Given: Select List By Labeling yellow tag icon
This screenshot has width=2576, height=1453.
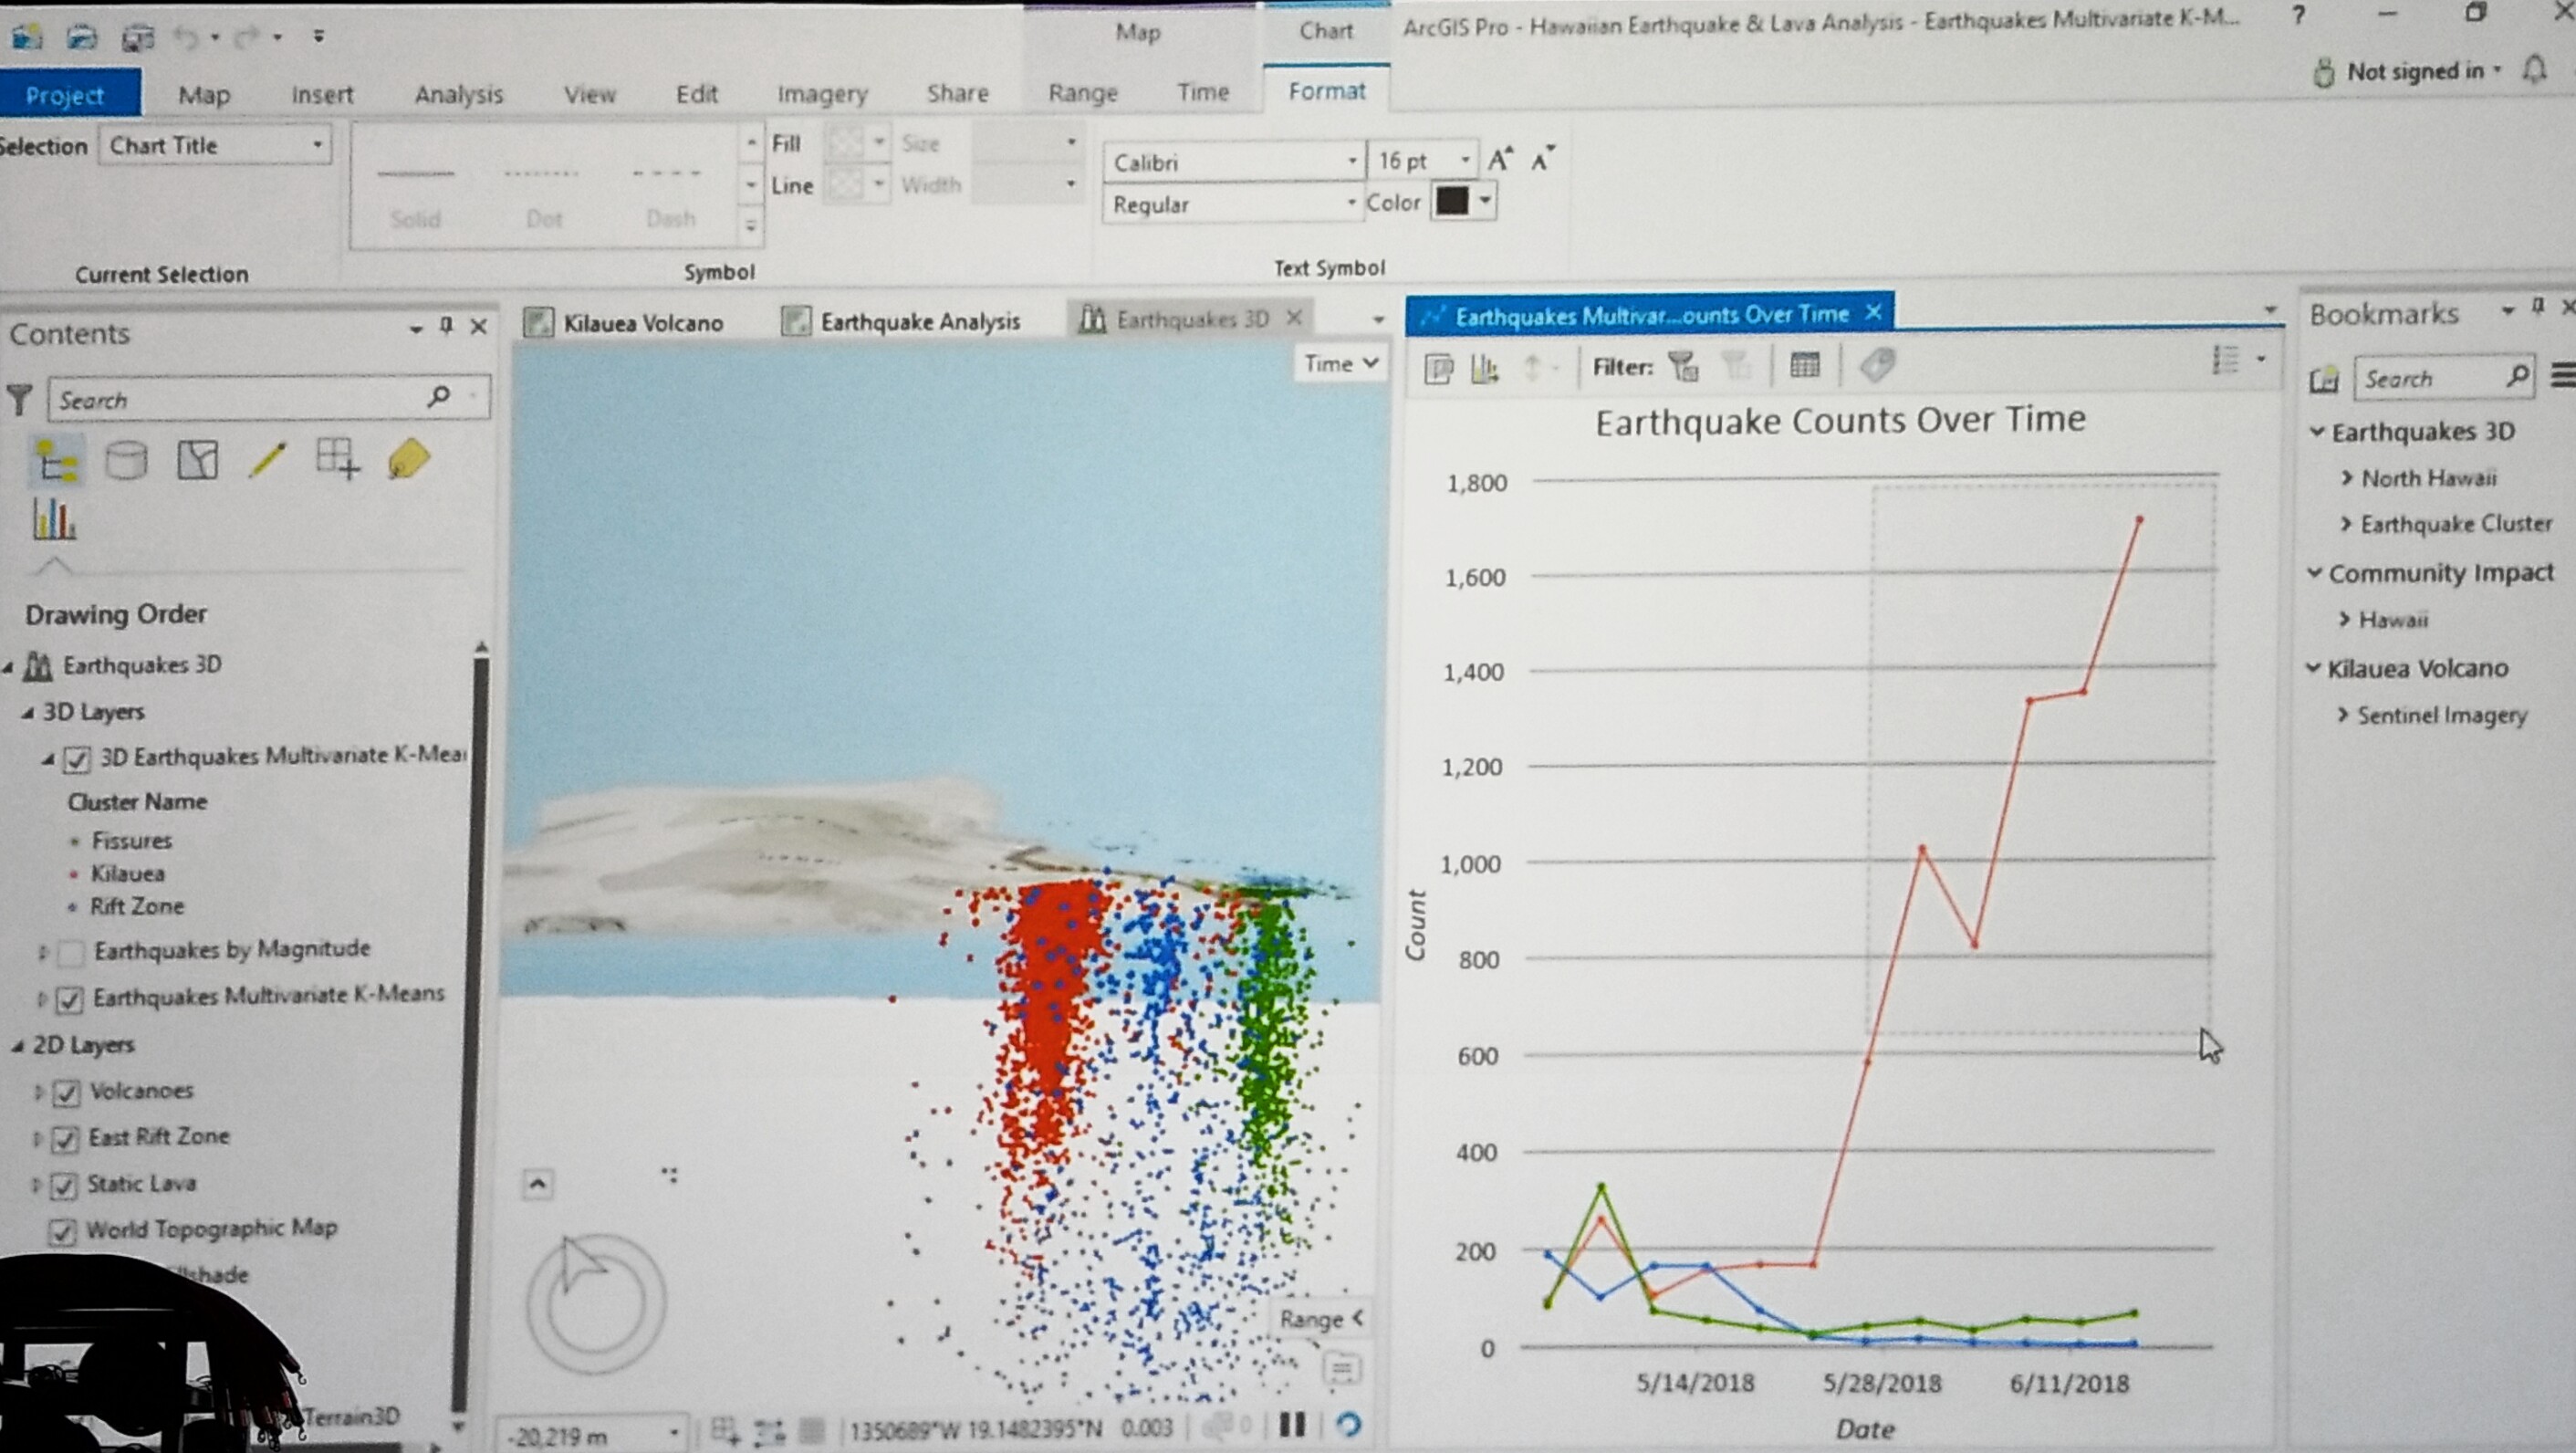Looking at the screenshot, I should coord(409,459).
